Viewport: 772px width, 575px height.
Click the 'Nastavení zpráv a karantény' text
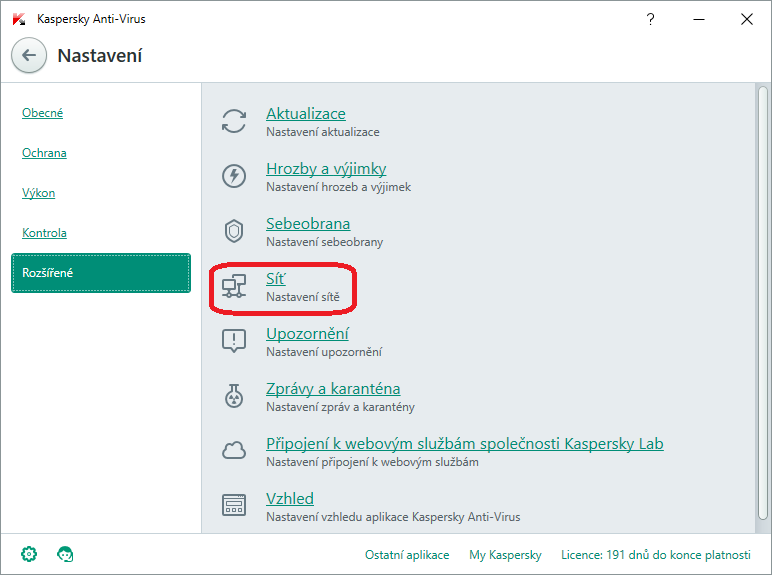coord(340,407)
